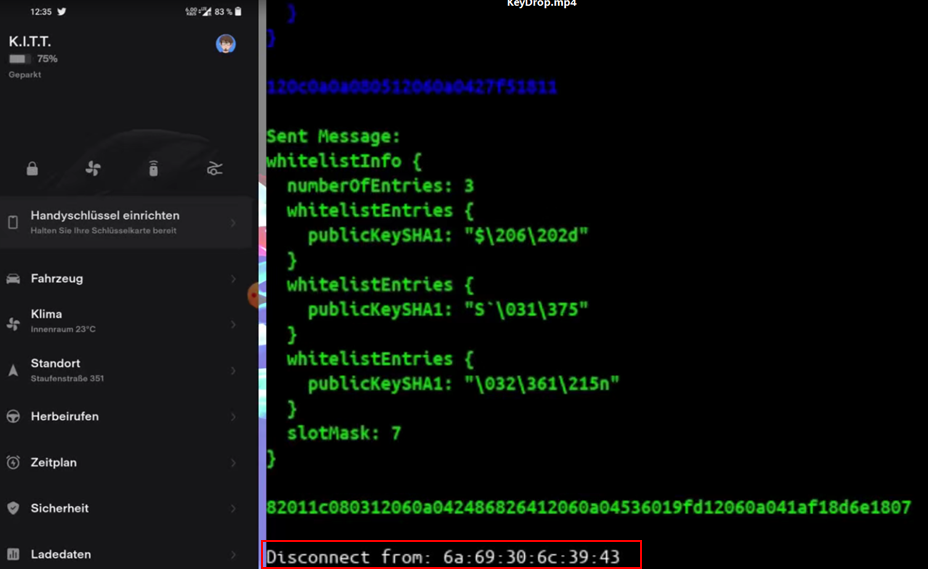Image resolution: width=928 pixels, height=569 pixels.
Task: Tap the Herbeirufen steering wheel icon
Action: (13, 417)
